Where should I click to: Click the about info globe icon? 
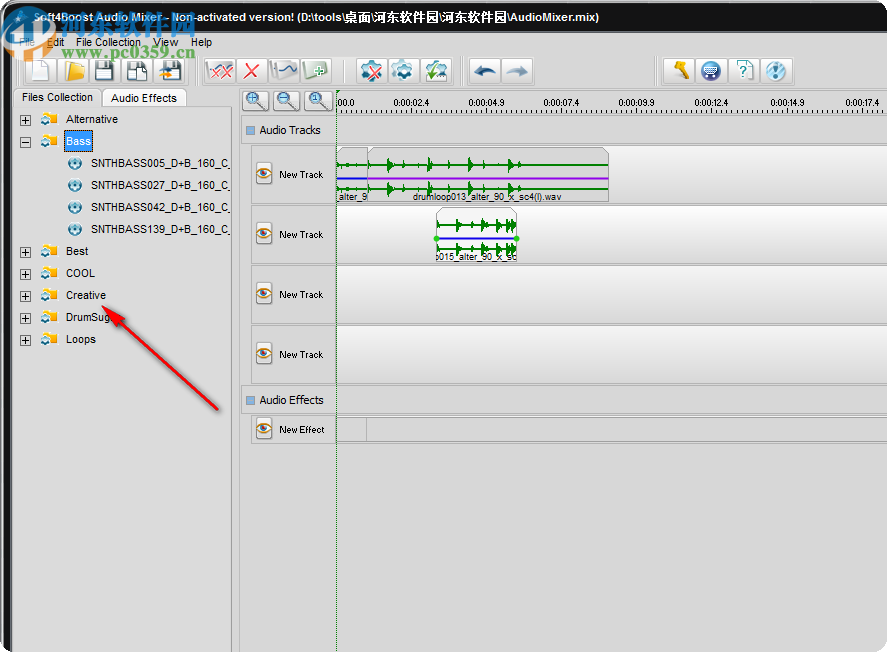[x=776, y=71]
